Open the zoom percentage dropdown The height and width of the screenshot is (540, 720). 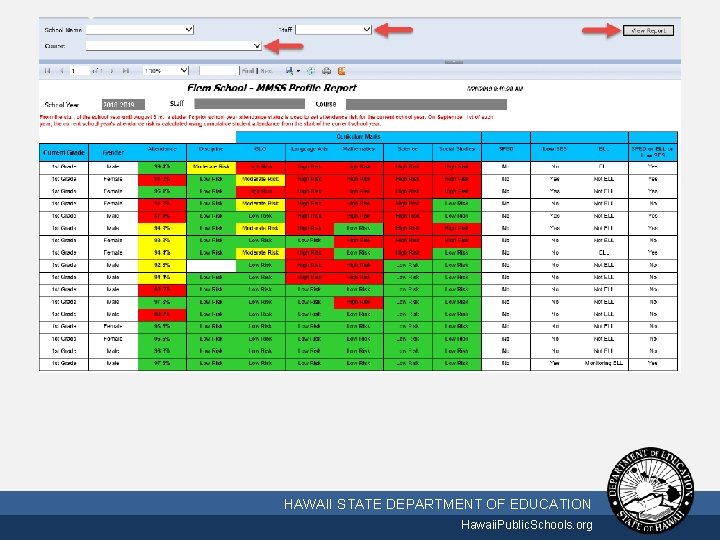pyautogui.click(x=165, y=71)
